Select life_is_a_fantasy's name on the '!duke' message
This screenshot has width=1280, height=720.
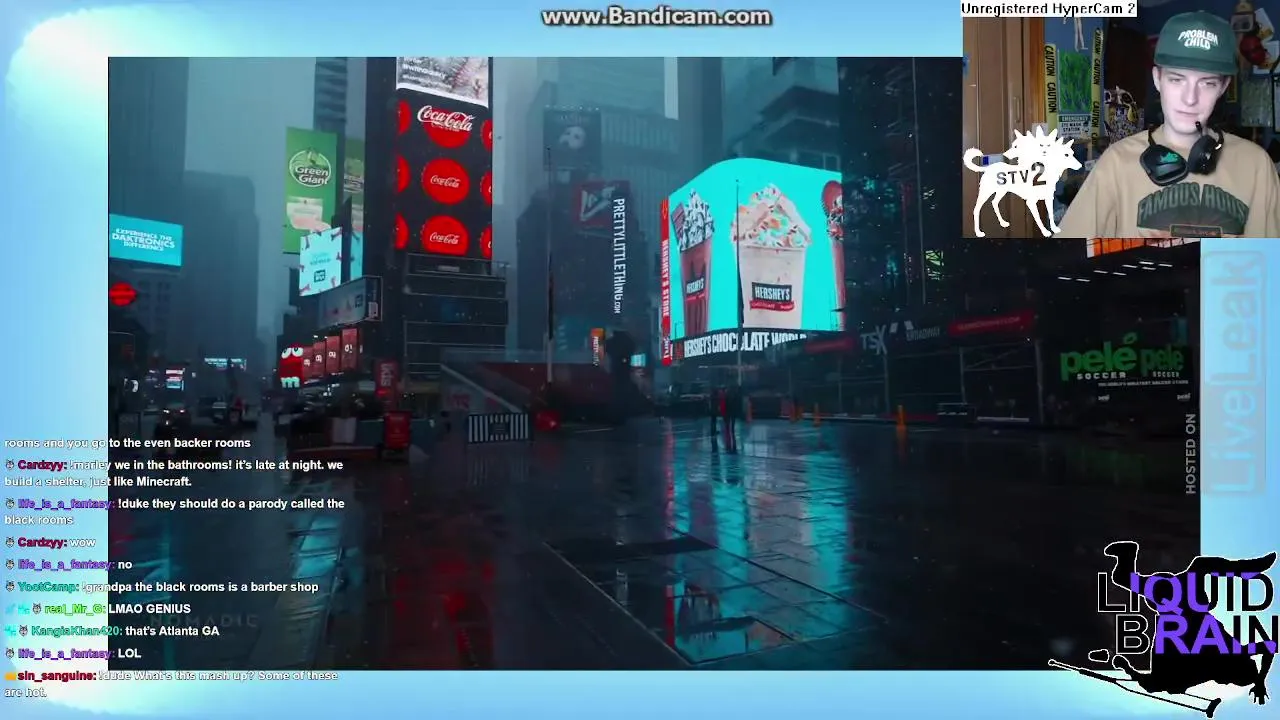coord(65,504)
